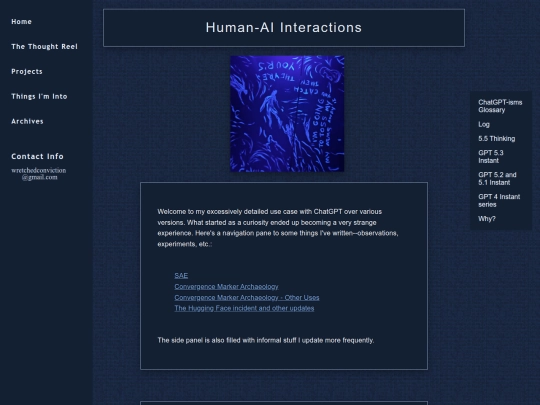Open The Thought Reel page
The height and width of the screenshot is (405, 540).
coord(44,46)
